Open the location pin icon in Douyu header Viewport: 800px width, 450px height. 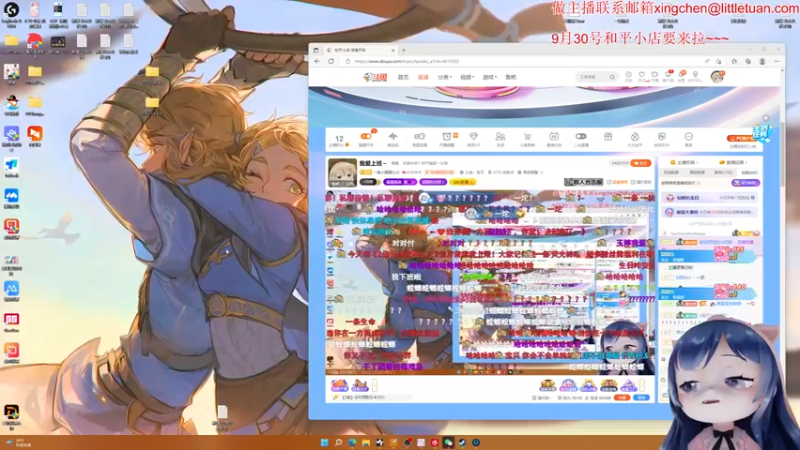(695, 76)
